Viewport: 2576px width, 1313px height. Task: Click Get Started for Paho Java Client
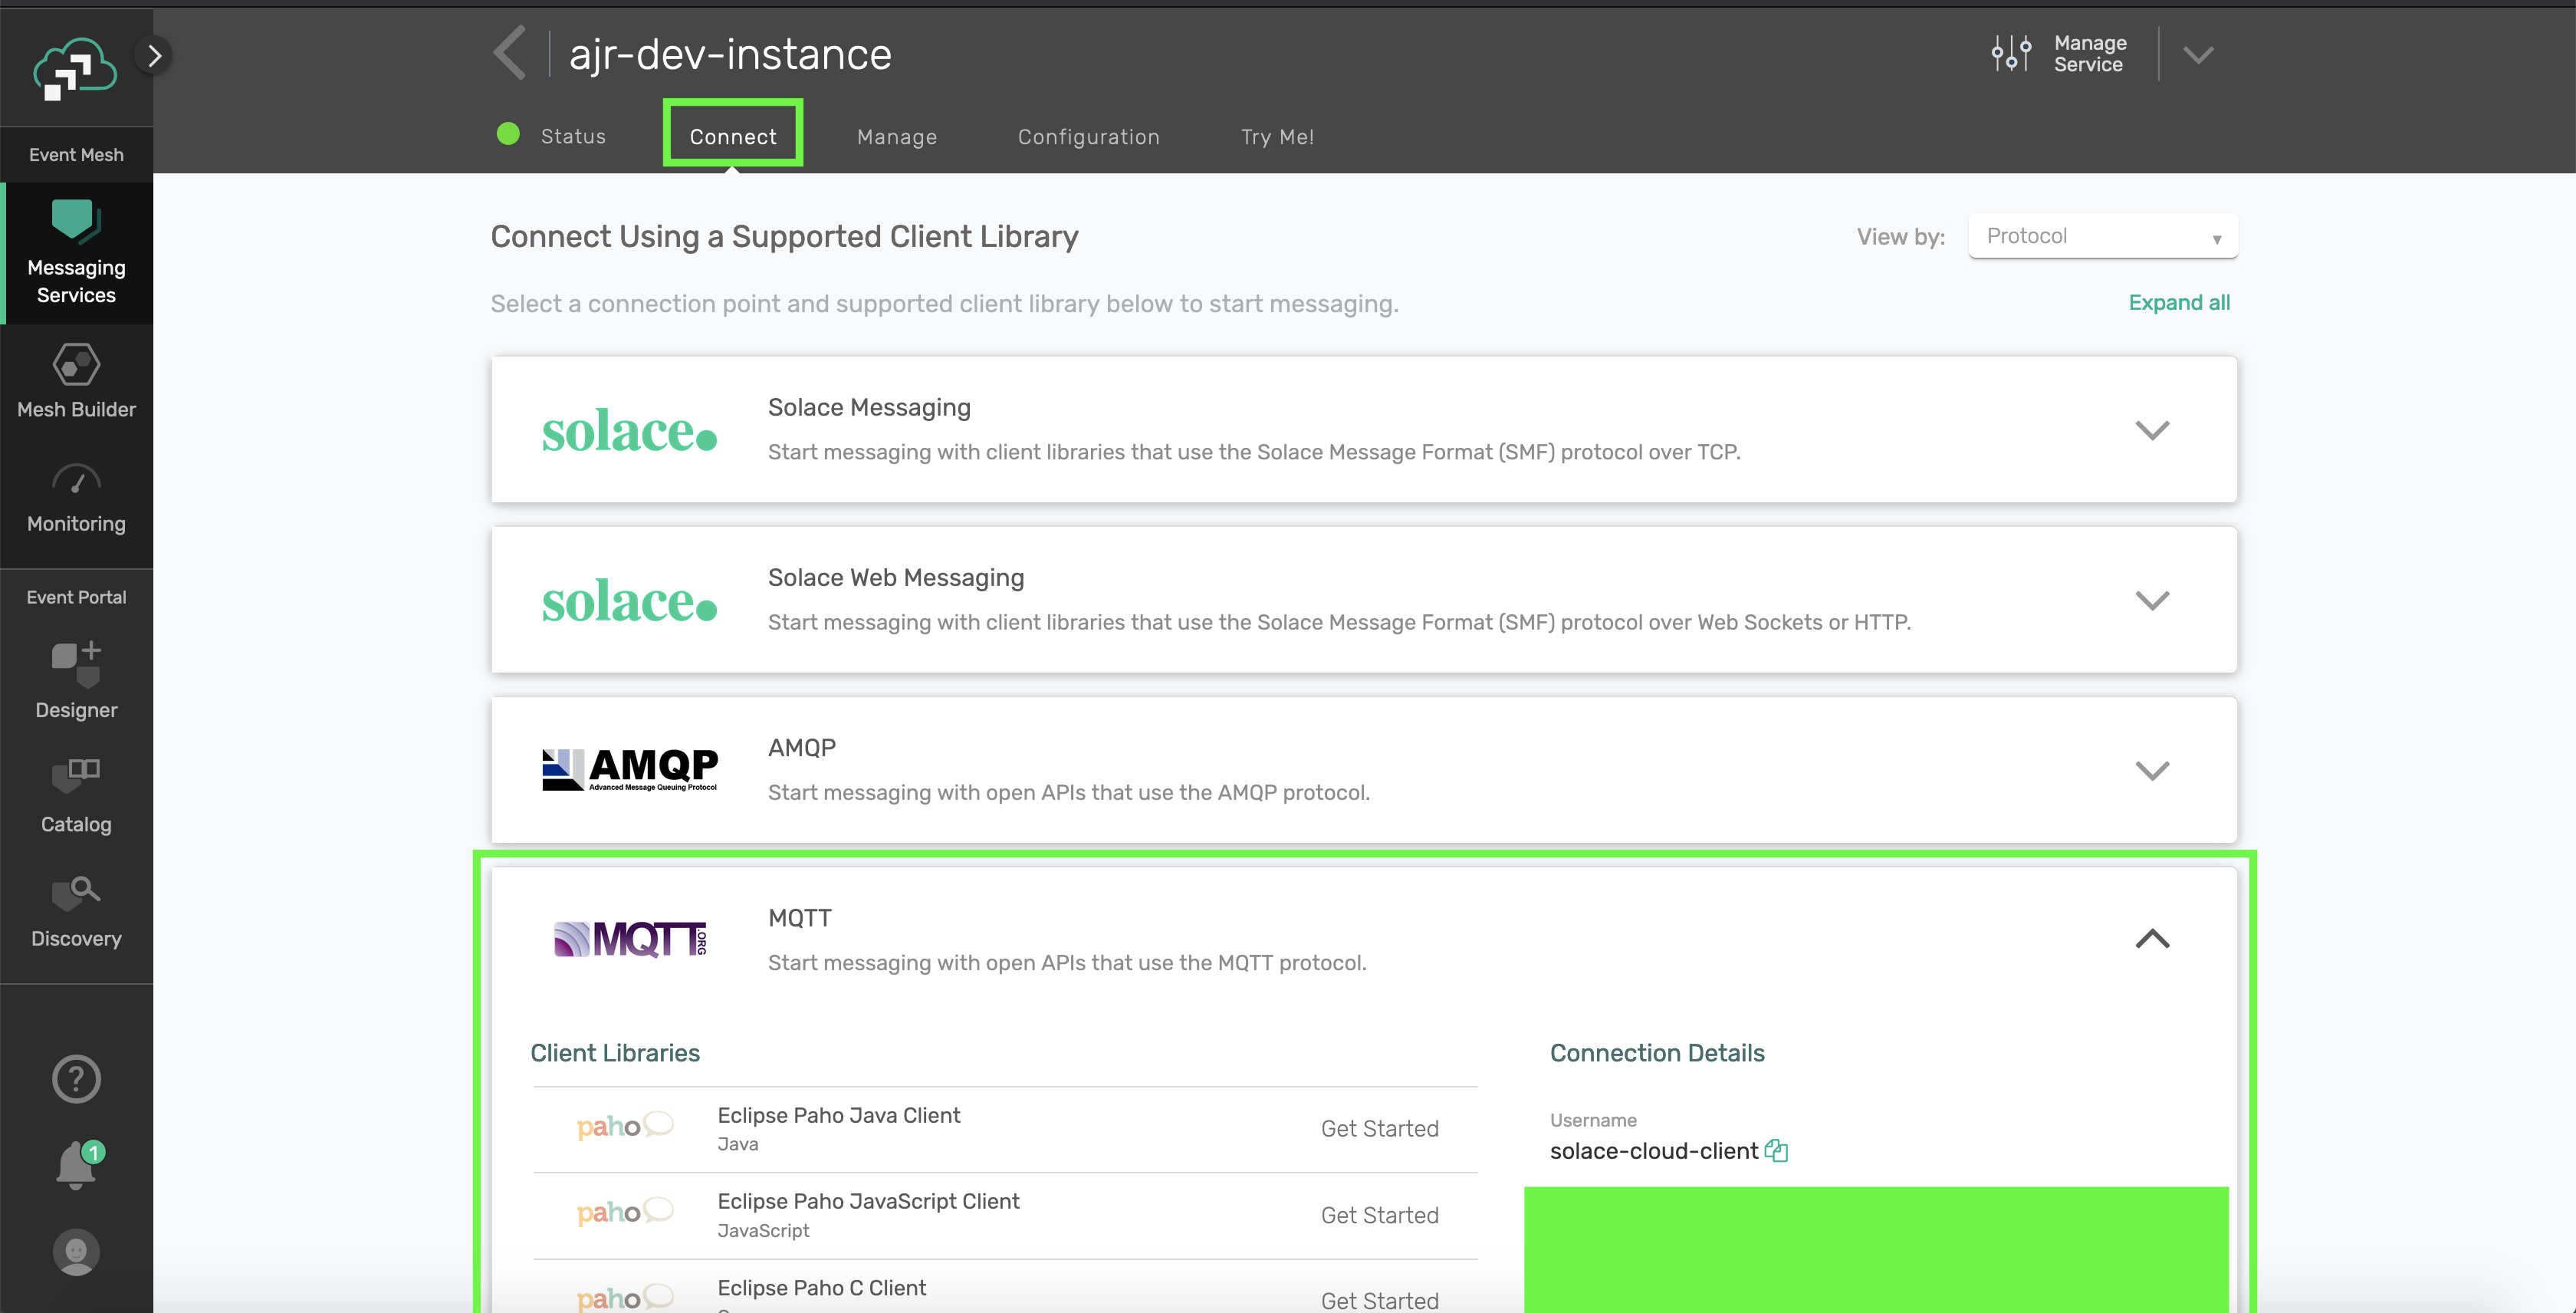[1379, 1129]
